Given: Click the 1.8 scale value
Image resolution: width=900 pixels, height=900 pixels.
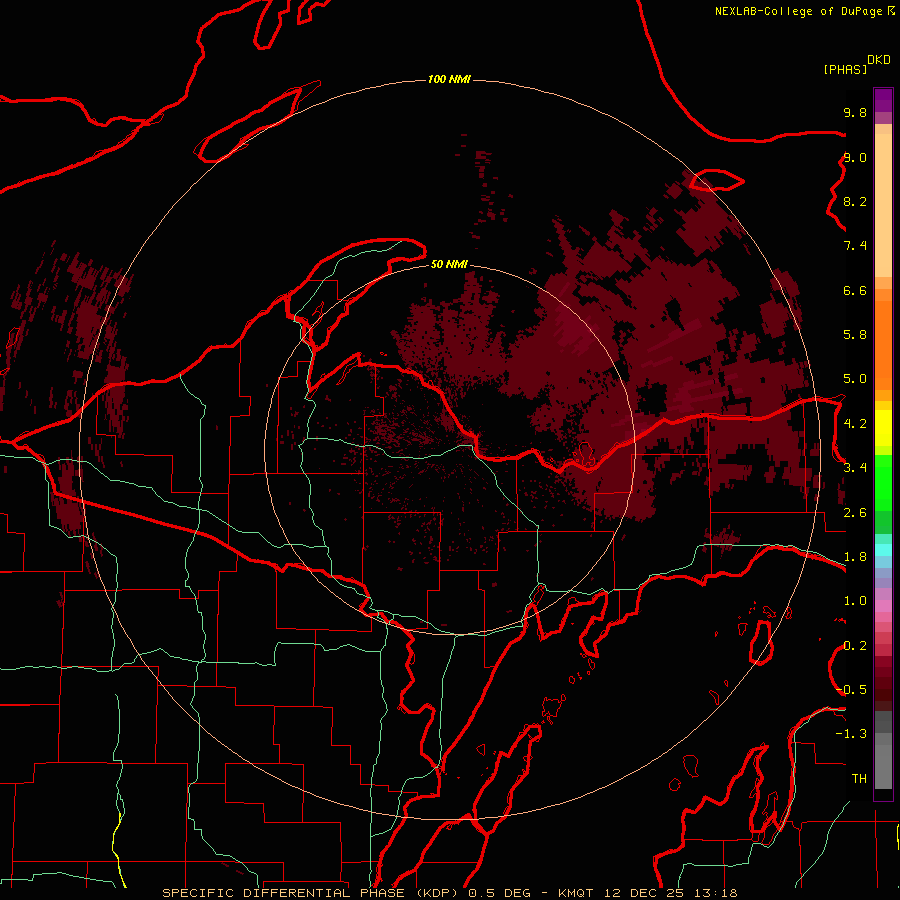Looking at the screenshot, I should pos(855,557).
